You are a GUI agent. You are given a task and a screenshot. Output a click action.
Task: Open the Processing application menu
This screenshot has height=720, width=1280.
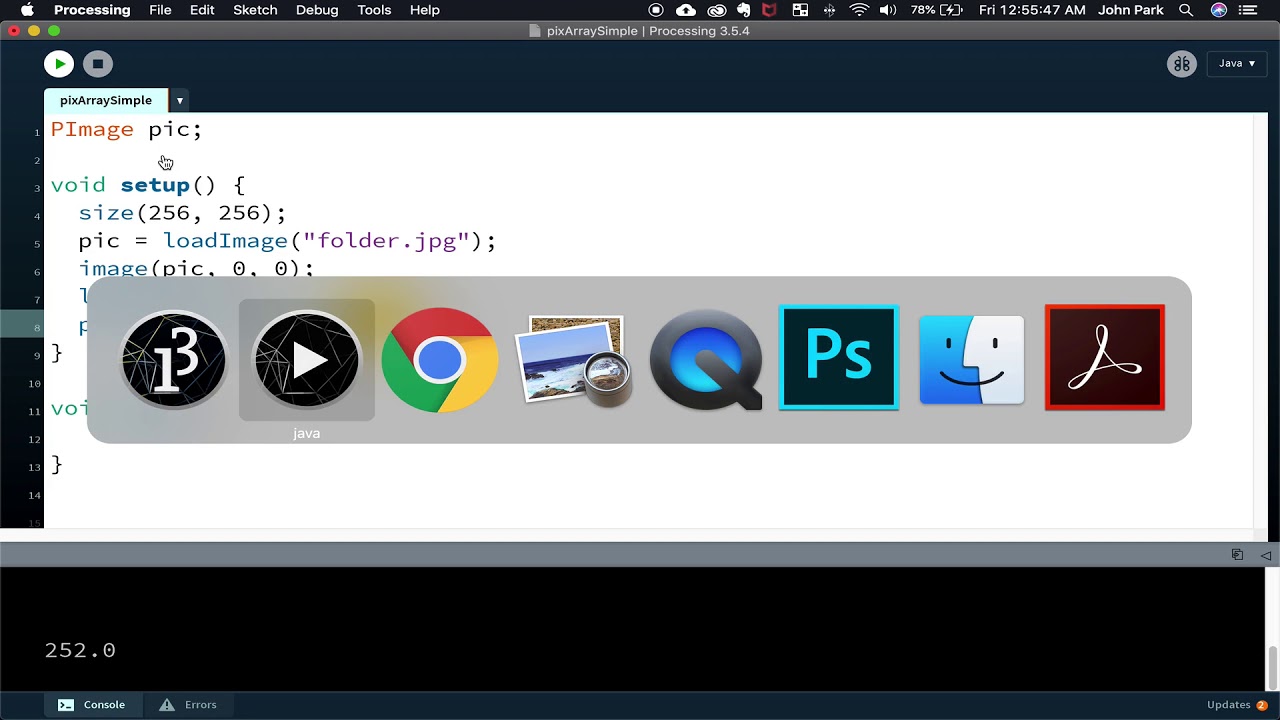[x=92, y=10]
